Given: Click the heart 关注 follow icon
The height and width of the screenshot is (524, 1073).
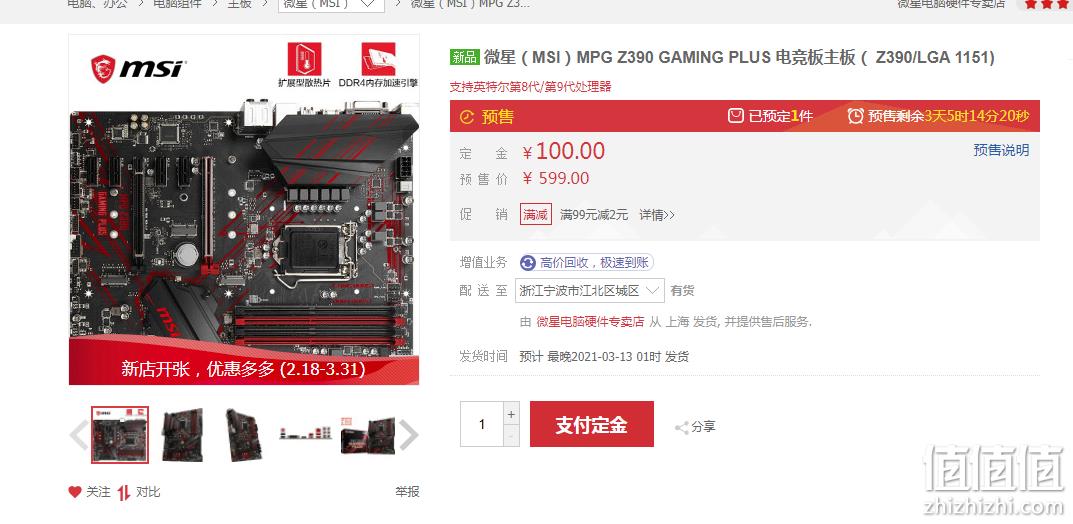Looking at the screenshot, I should (75, 492).
